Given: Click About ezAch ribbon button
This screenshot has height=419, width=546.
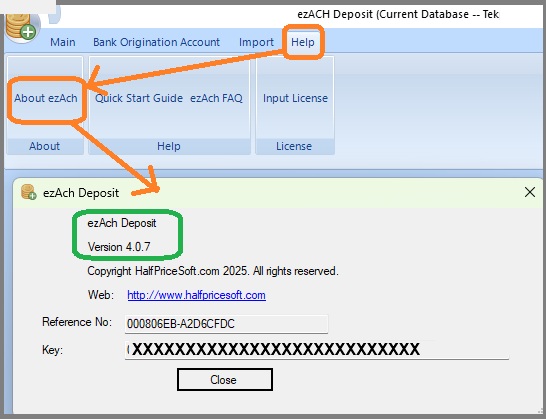Looking at the screenshot, I should pos(46,98).
